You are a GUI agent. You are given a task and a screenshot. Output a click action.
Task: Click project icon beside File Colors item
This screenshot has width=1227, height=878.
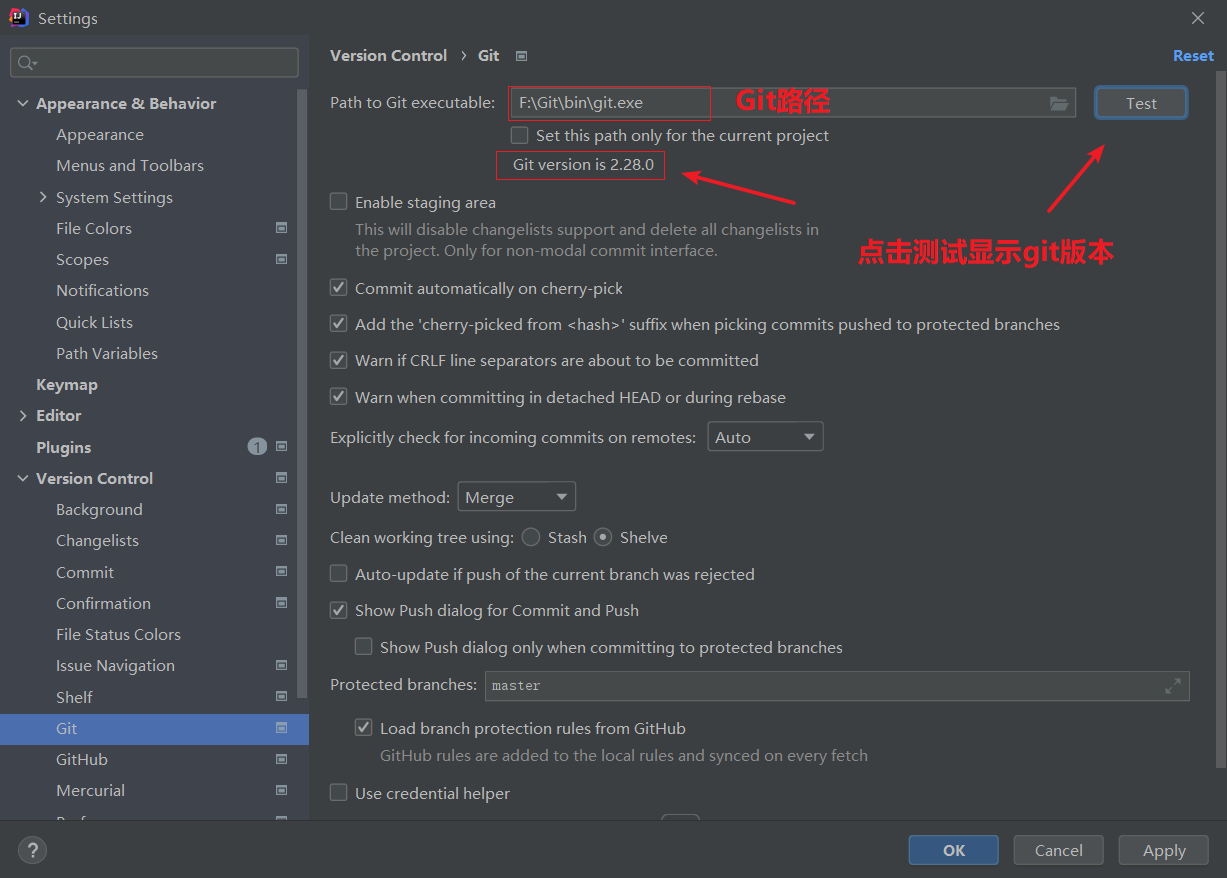coord(281,228)
